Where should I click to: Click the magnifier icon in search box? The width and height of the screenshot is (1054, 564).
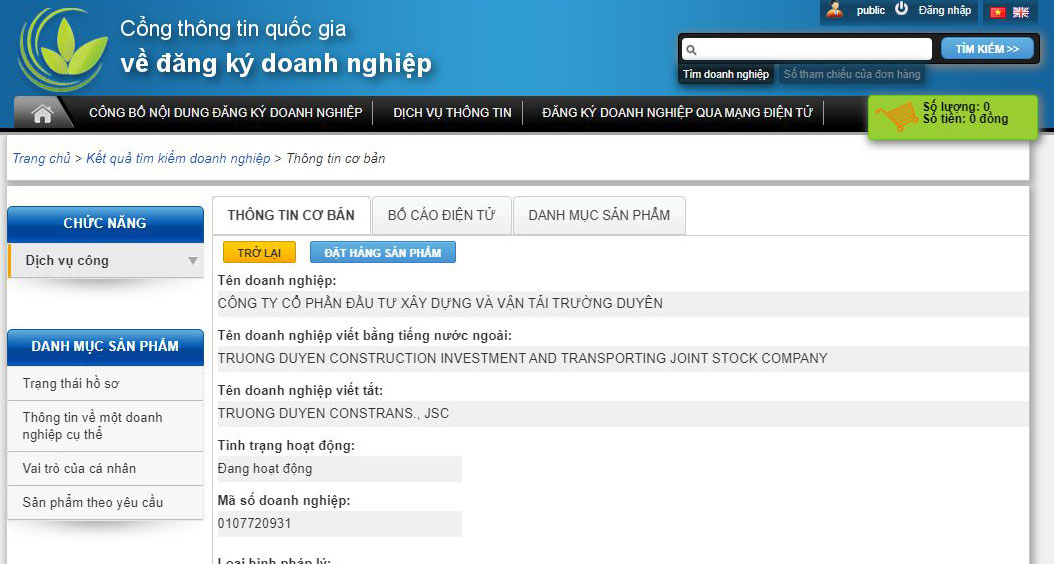[x=691, y=49]
